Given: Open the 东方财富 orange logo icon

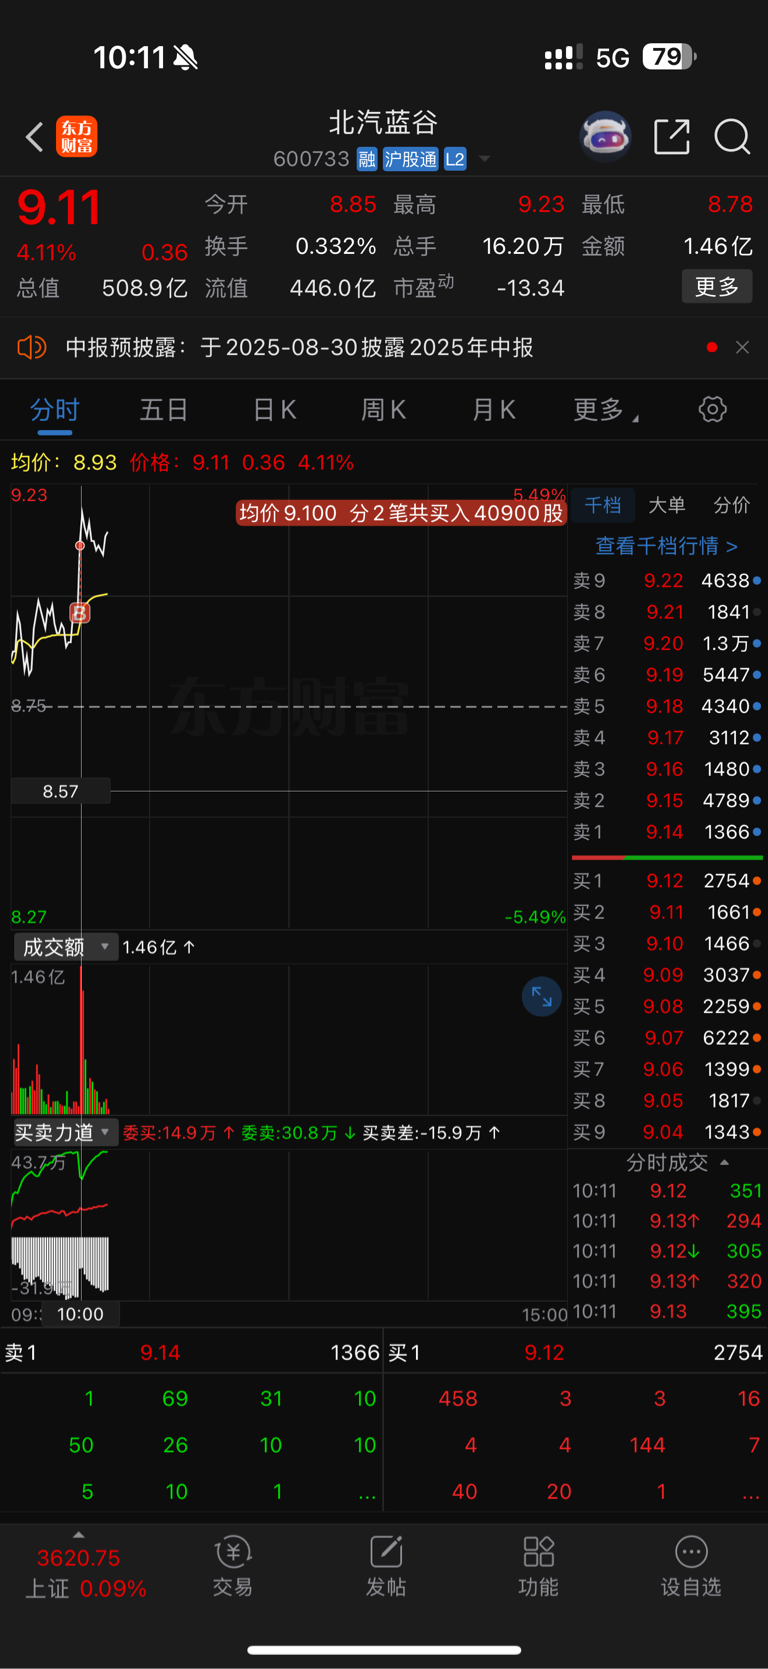Looking at the screenshot, I should pyautogui.click(x=77, y=137).
